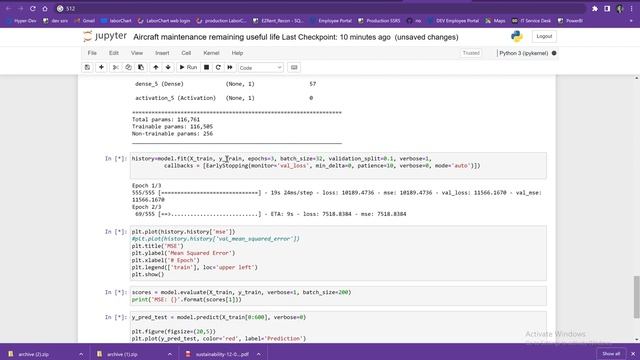640x360 pixels.
Task: Click into the model.evaluate code cell
Action: (338, 296)
